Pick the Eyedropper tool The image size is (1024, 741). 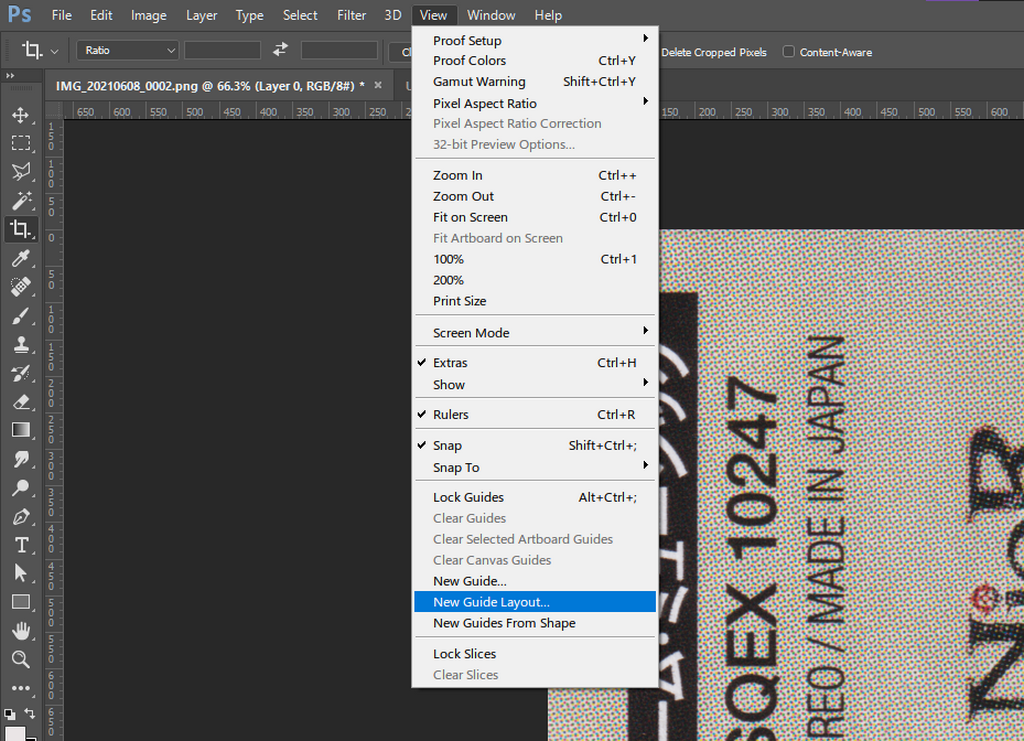tap(20, 259)
